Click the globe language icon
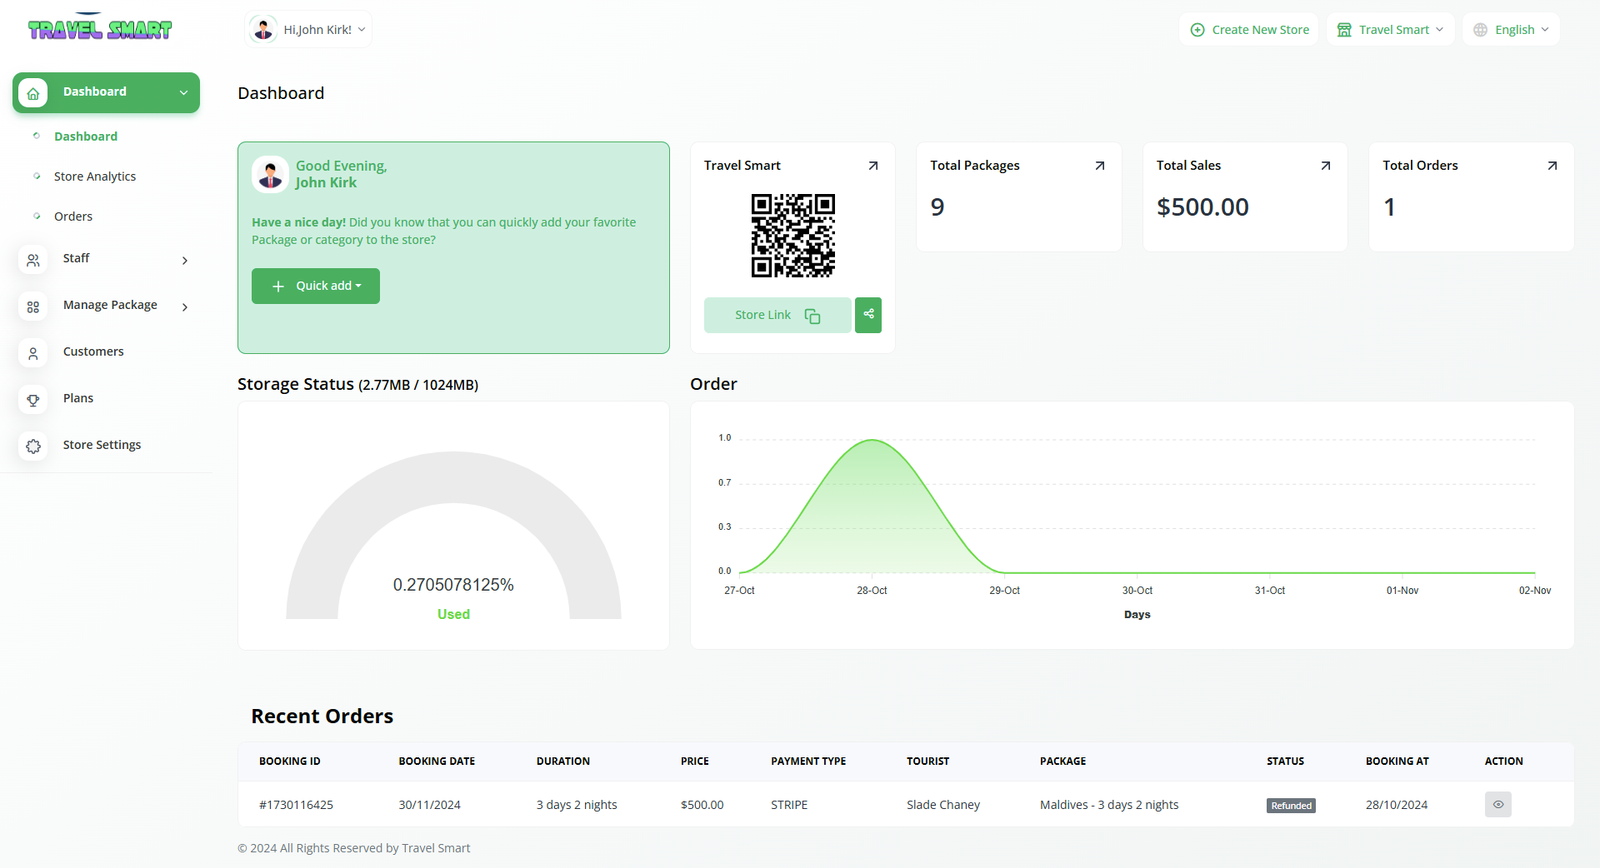The image size is (1600, 868). tap(1480, 30)
